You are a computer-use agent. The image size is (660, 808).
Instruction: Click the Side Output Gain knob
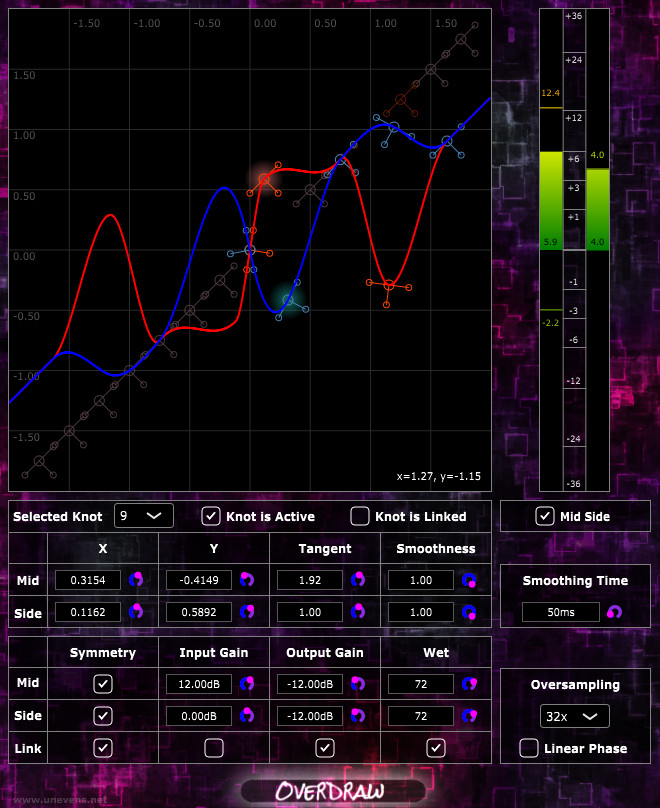pyautogui.click(x=358, y=715)
